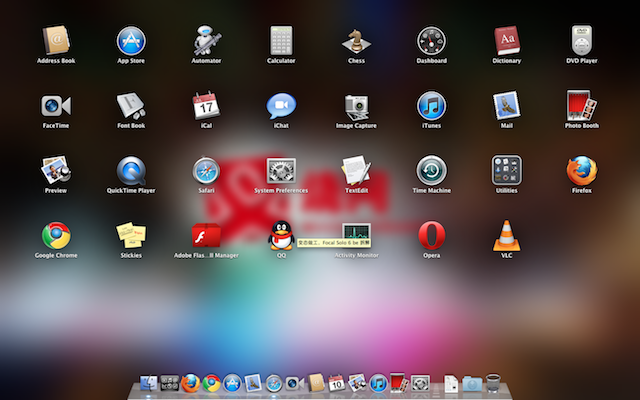Open Preview from the Launchpad grid
Viewport: 640px width, 400px height.
(x=56, y=170)
